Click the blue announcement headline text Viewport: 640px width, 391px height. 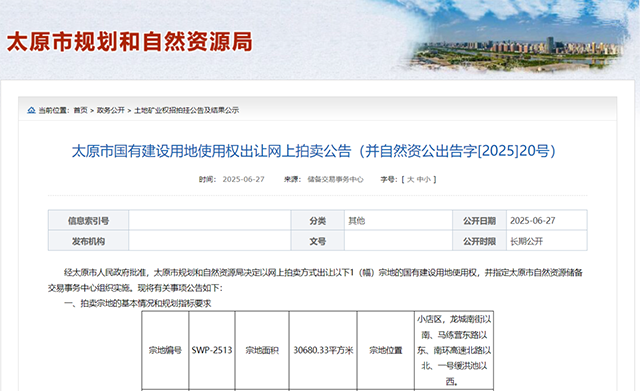[313, 151]
